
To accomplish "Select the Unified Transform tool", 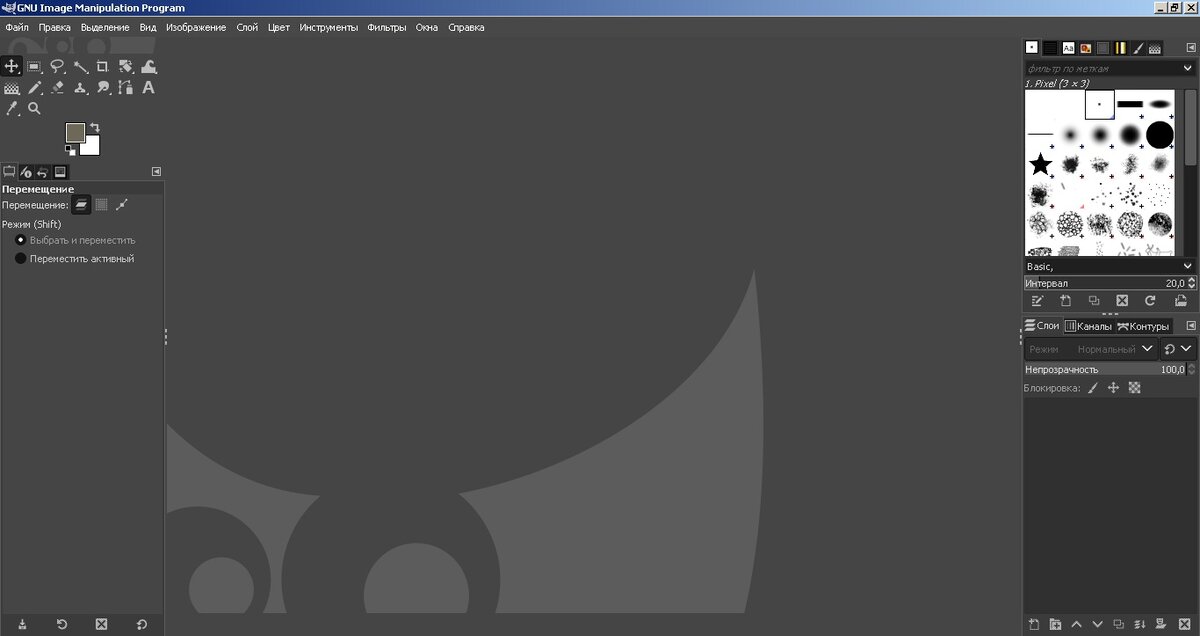I will coord(126,66).
